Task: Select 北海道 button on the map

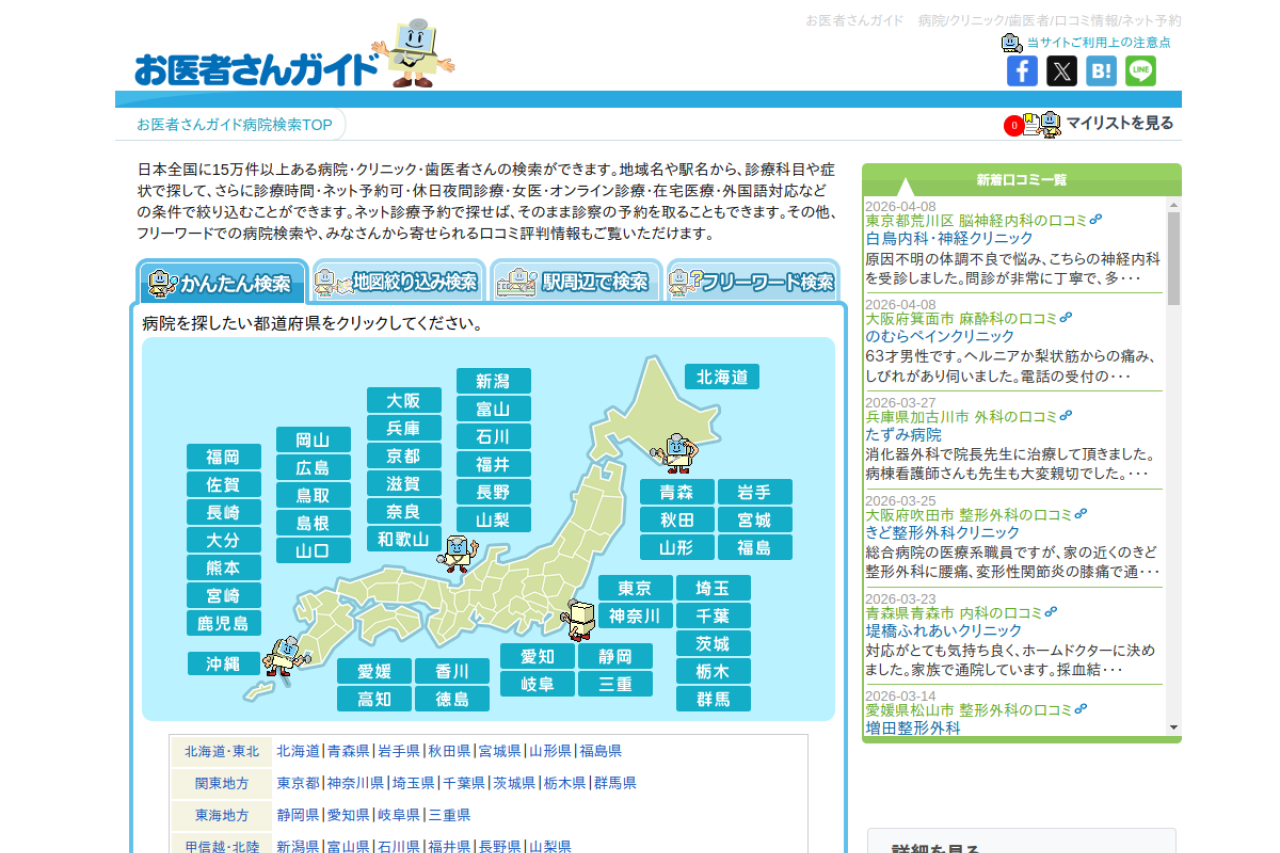Action: point(722,377)
